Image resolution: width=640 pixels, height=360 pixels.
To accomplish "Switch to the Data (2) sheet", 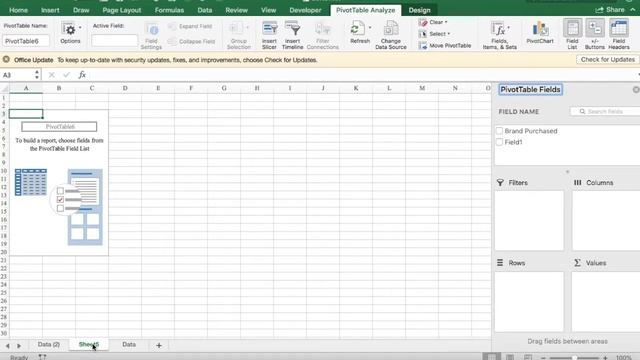I will [x=49, y=344].
